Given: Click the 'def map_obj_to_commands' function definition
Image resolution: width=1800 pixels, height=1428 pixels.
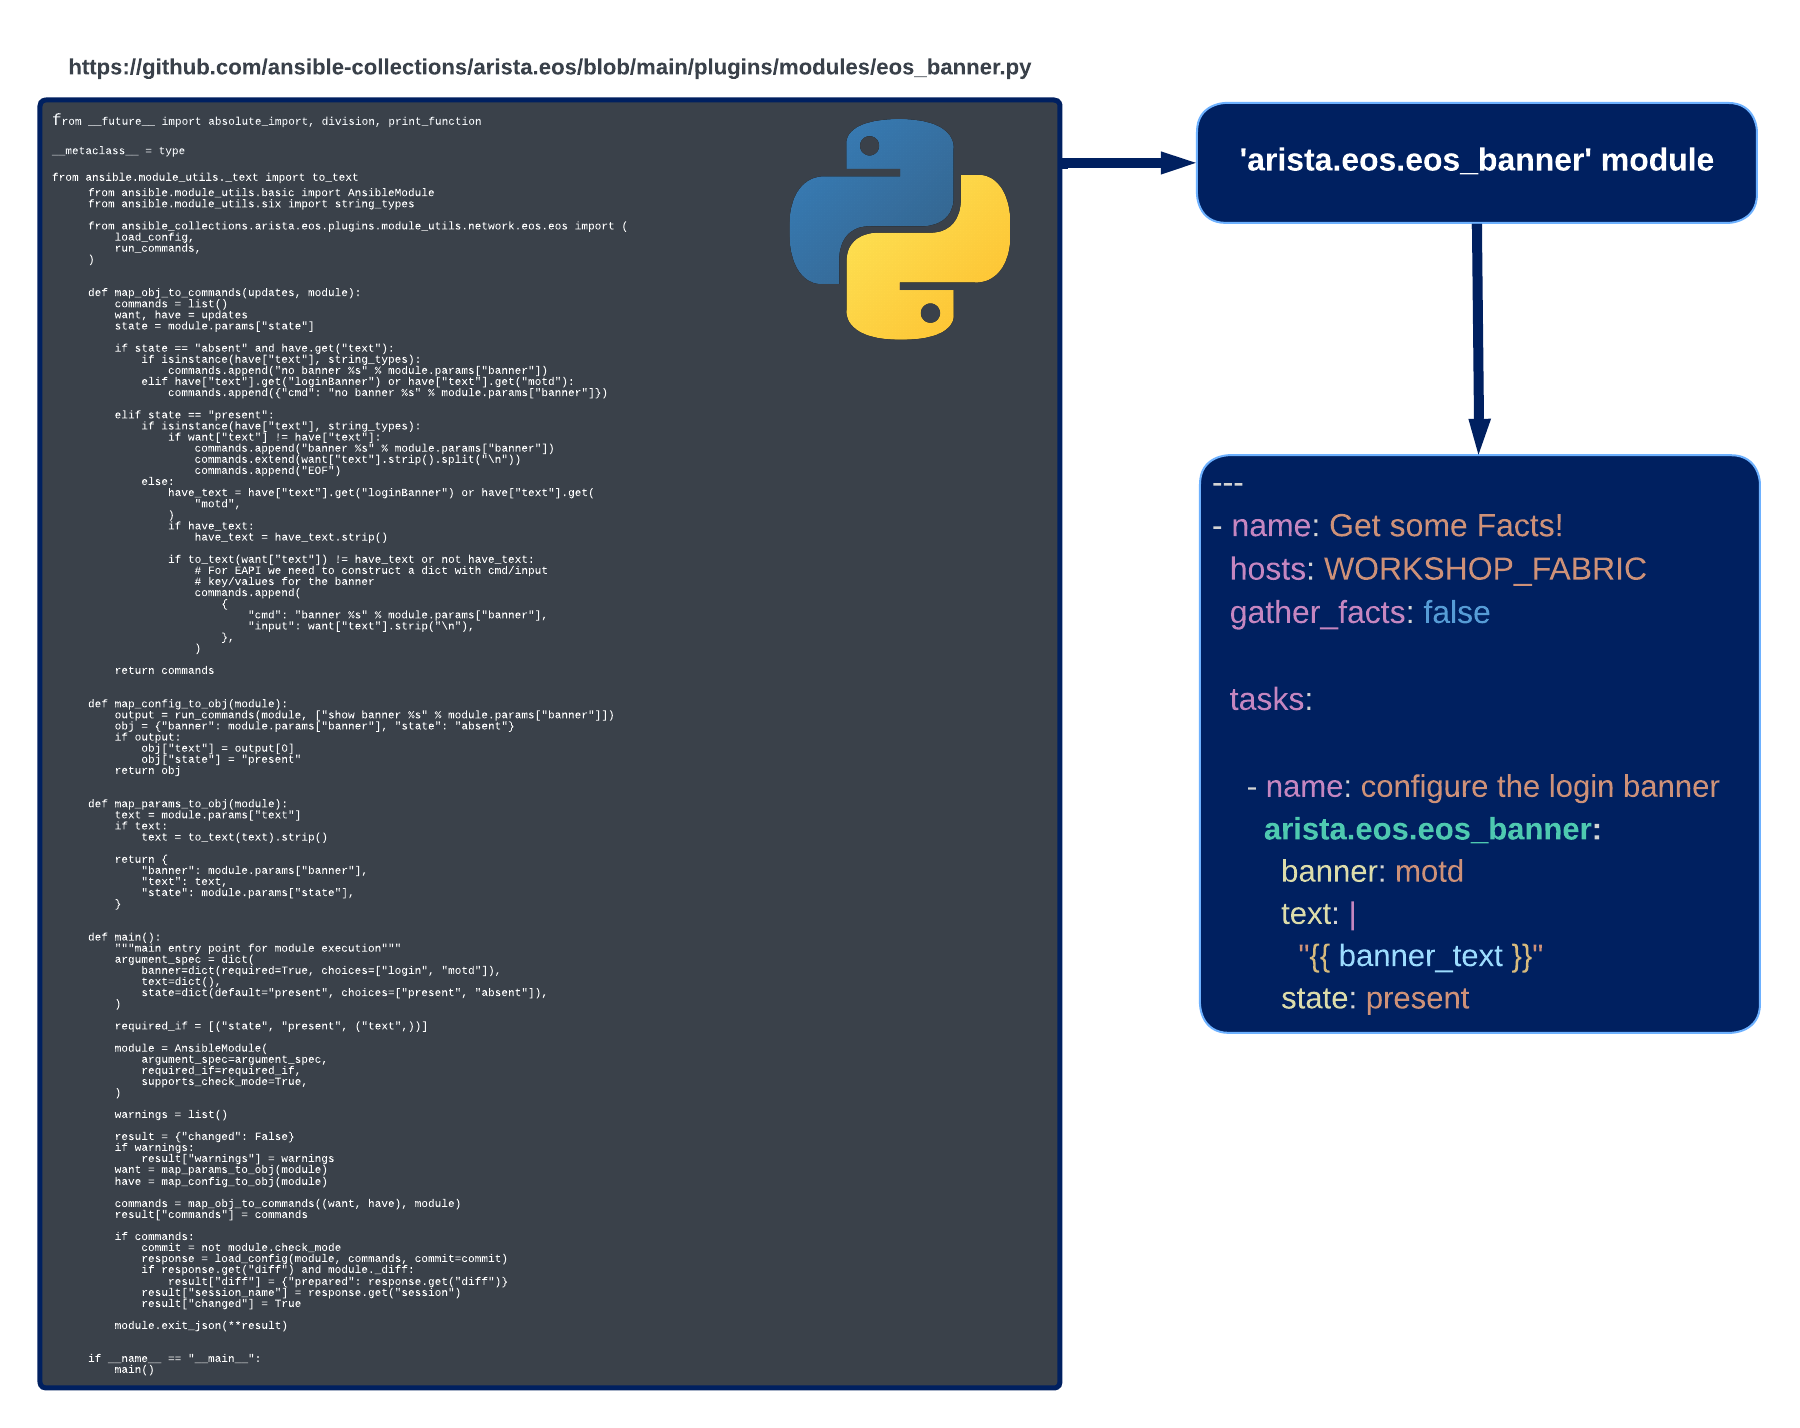Looking at the screenshot, I should tap(224, 293).
